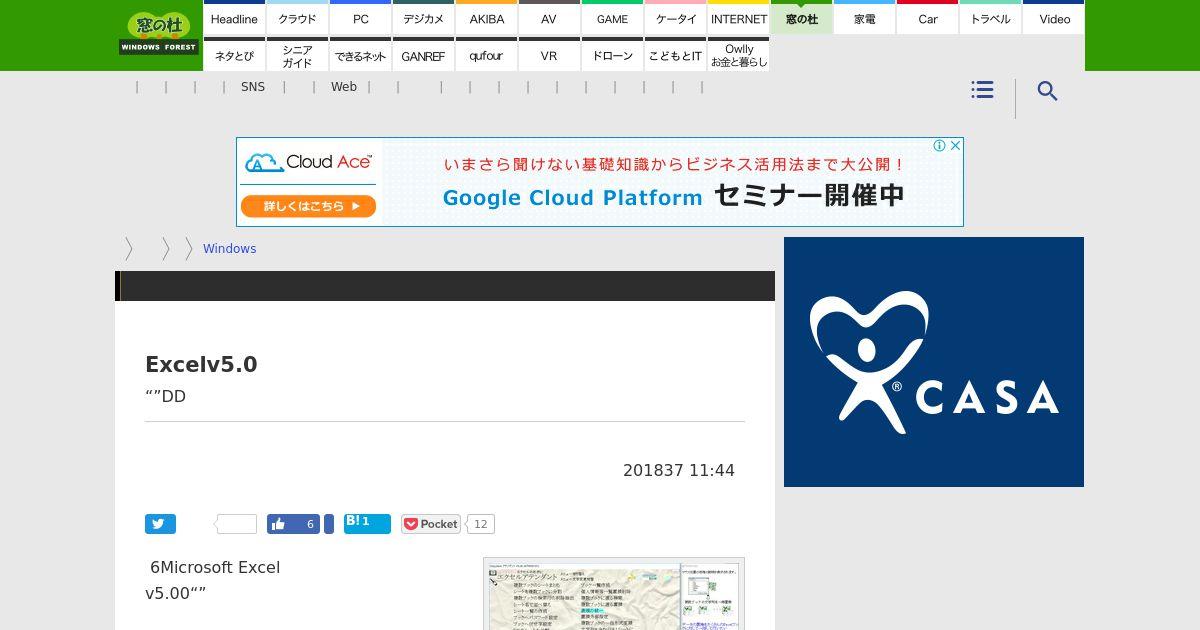Open the CASA sidebar advertisement
Viewport: 1200px width, 630px height.
(x=934, y=362)
